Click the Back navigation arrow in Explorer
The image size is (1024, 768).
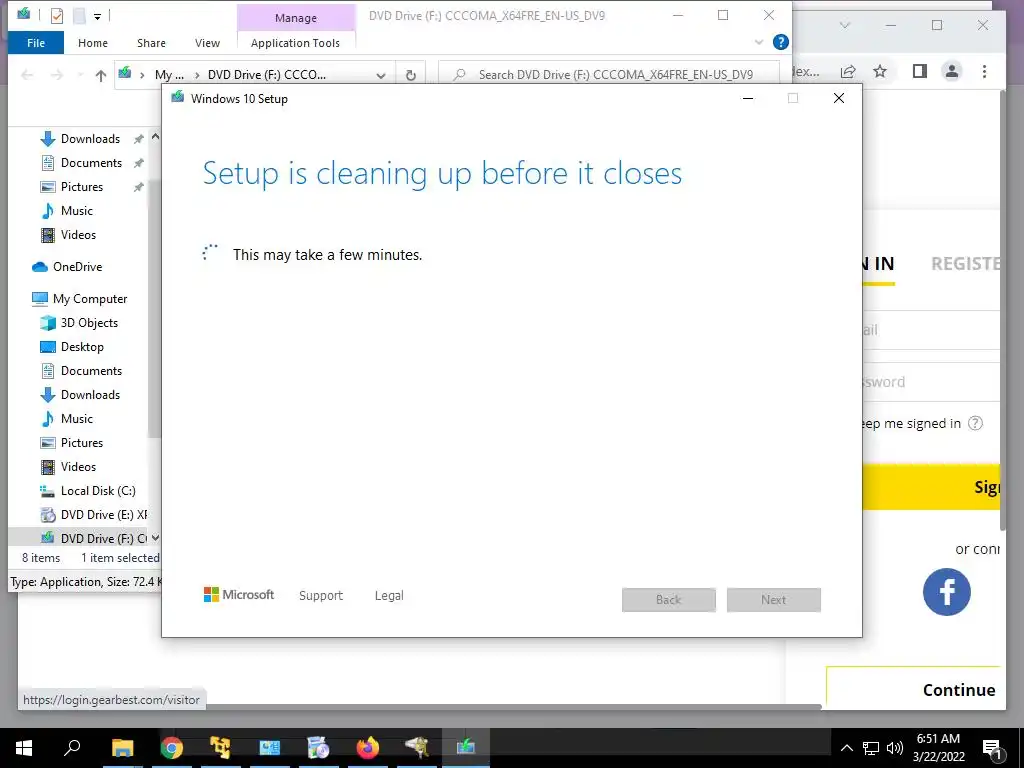[x=27, y=75]
